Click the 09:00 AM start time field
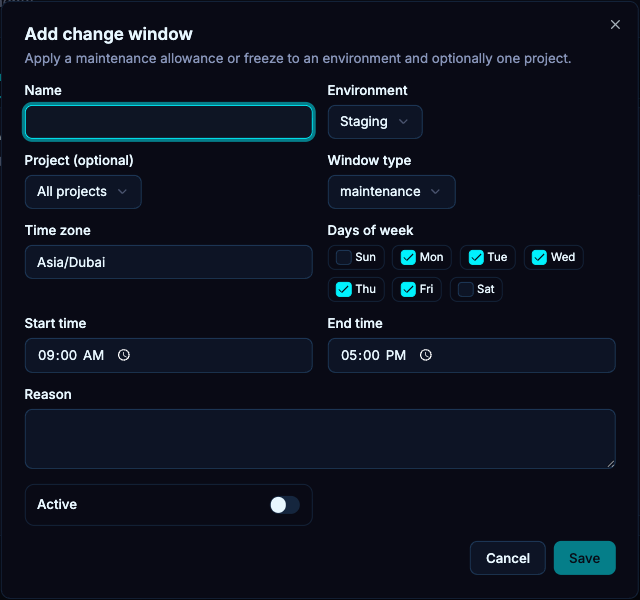This screenshot has width=640, height=600. [x=169, y=355]
